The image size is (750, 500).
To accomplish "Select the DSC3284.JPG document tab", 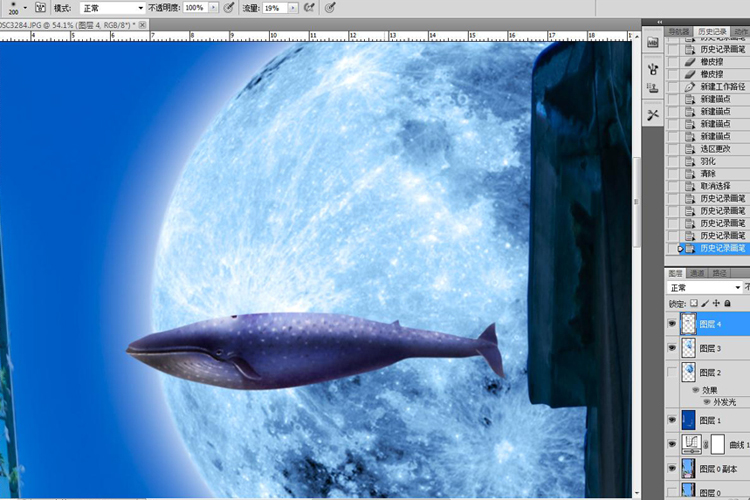I will point(67,25).
